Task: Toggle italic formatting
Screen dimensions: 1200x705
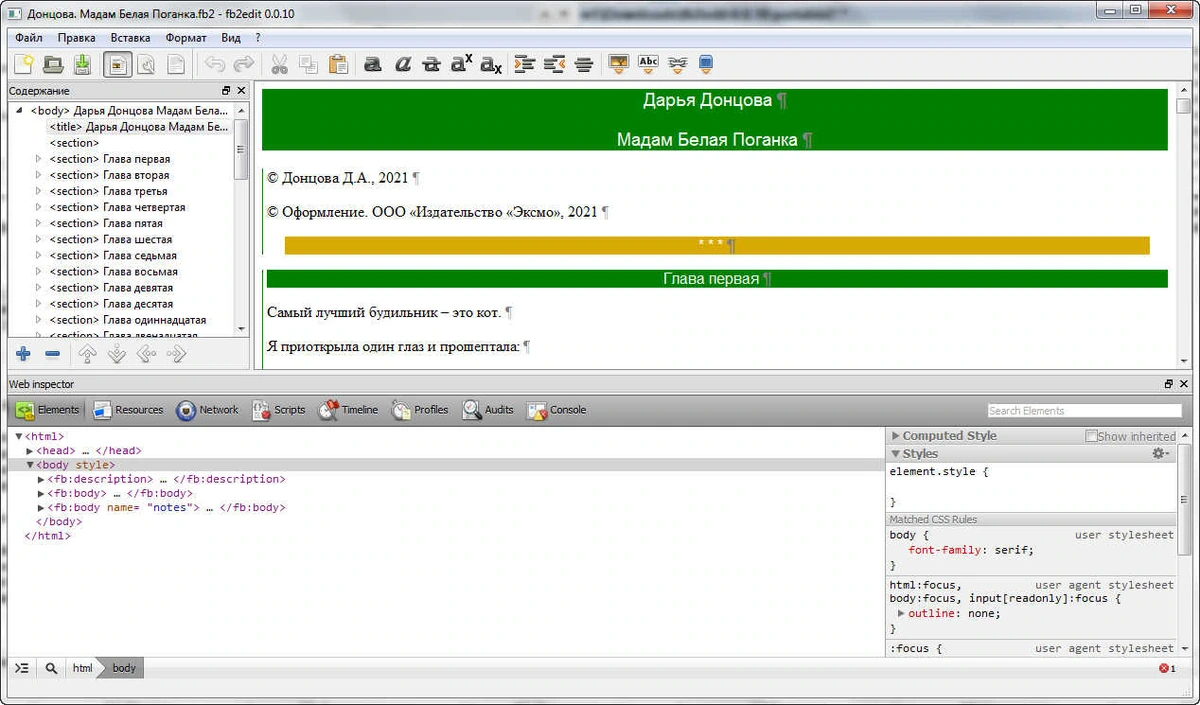Action: (402, 64)
